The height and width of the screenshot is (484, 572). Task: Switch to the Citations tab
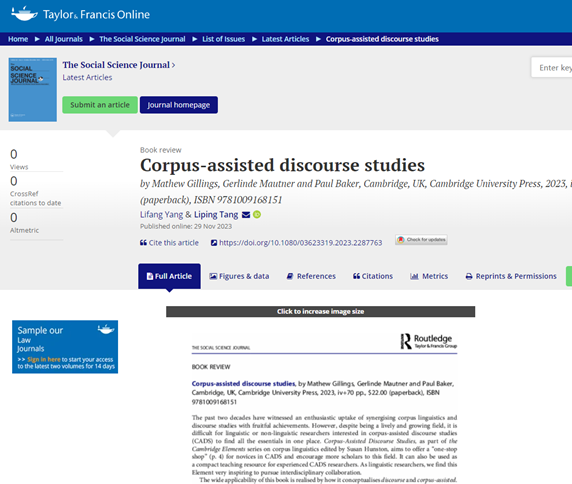coord(373,276)
